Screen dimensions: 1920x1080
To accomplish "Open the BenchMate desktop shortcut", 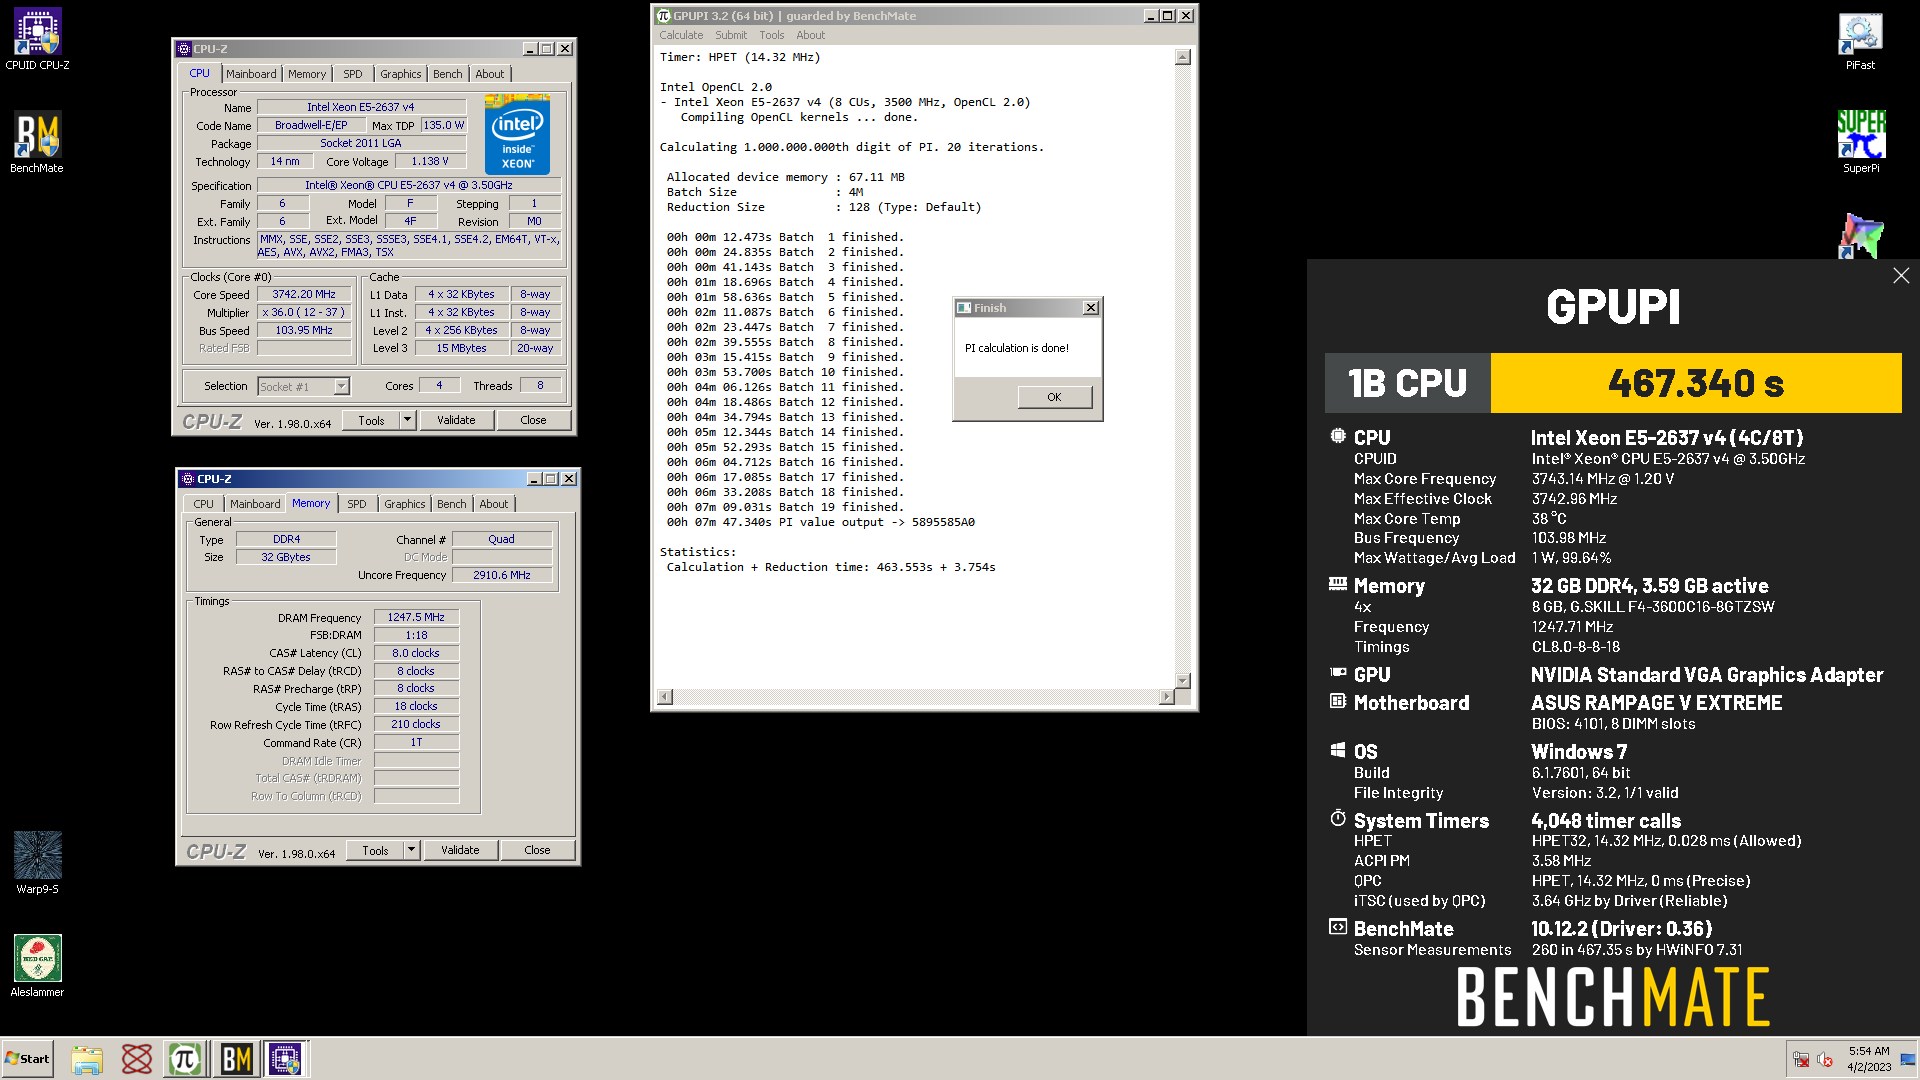I will point(37,142).
